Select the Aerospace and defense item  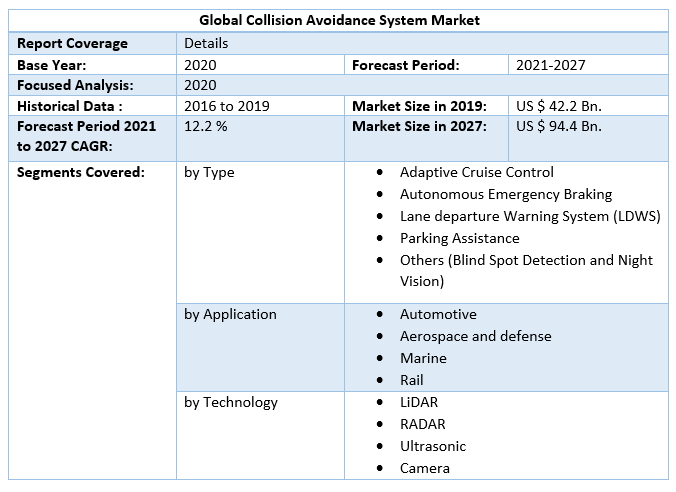(475, 336)
